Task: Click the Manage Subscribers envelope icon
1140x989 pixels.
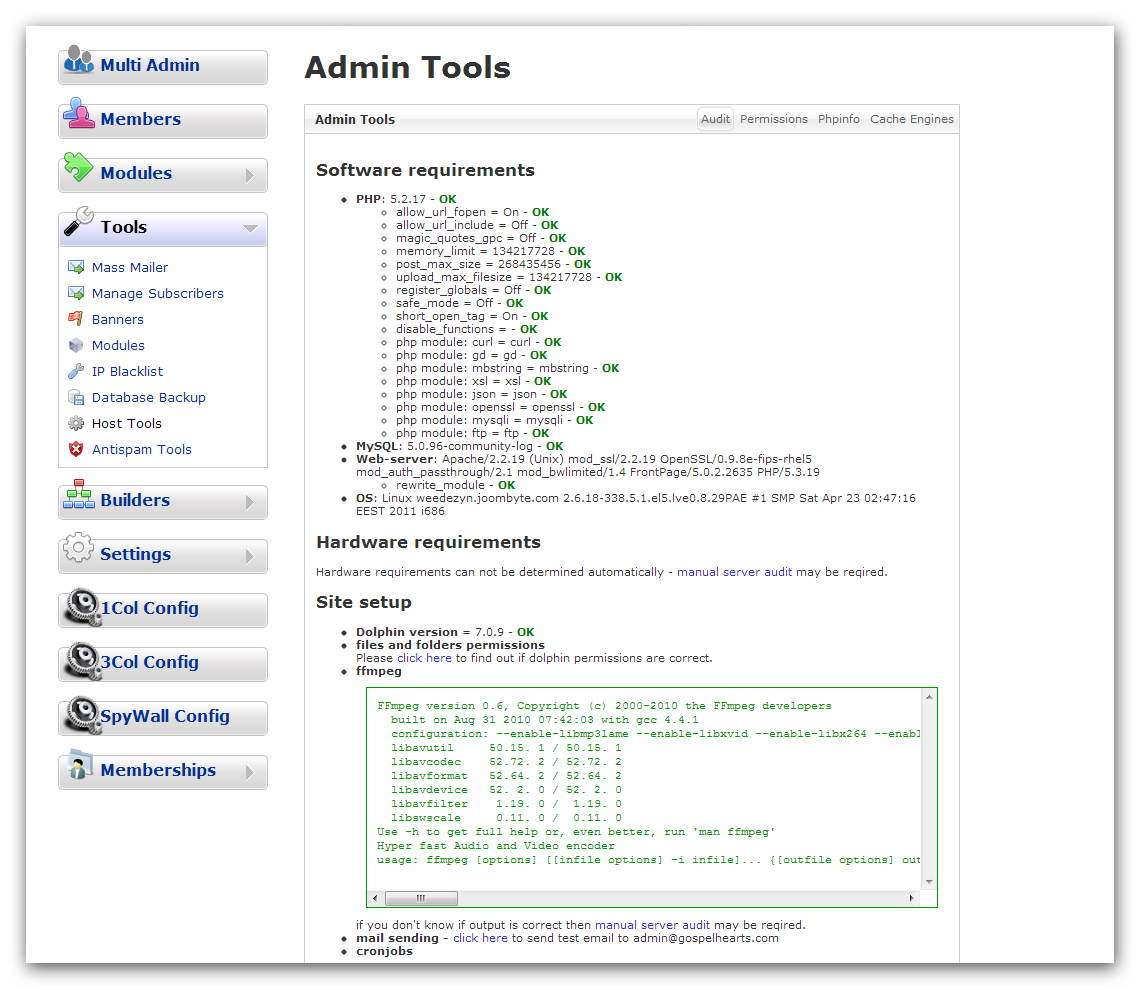Action: 76,293
